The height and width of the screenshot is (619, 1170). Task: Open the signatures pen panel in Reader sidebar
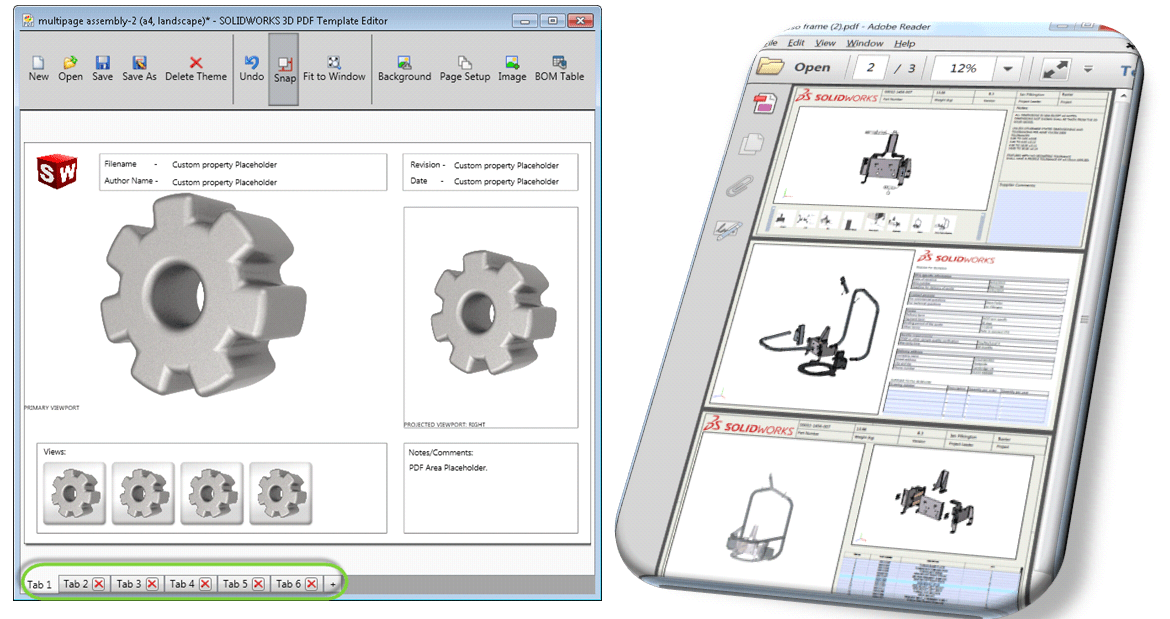(727, 229)
